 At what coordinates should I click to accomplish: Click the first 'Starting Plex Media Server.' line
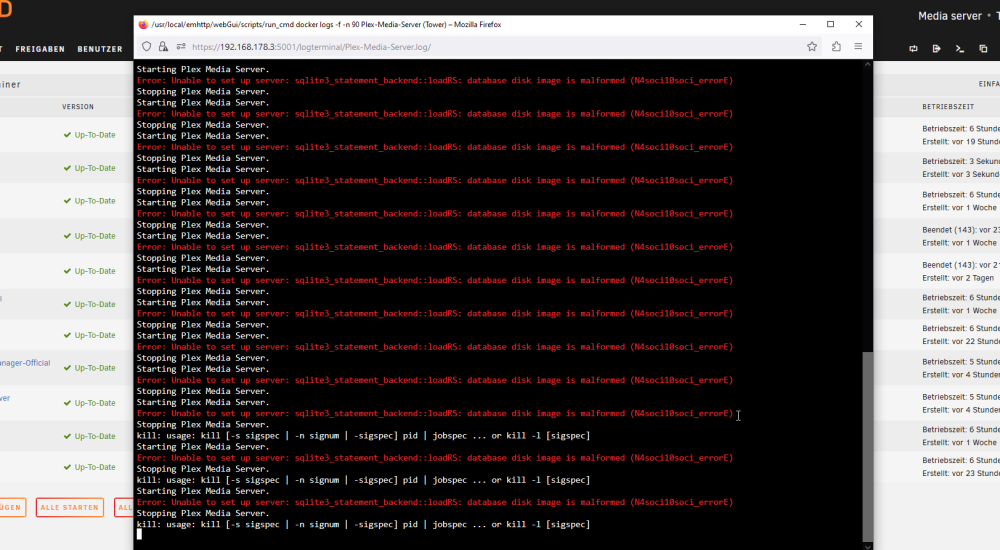[203, 70]
